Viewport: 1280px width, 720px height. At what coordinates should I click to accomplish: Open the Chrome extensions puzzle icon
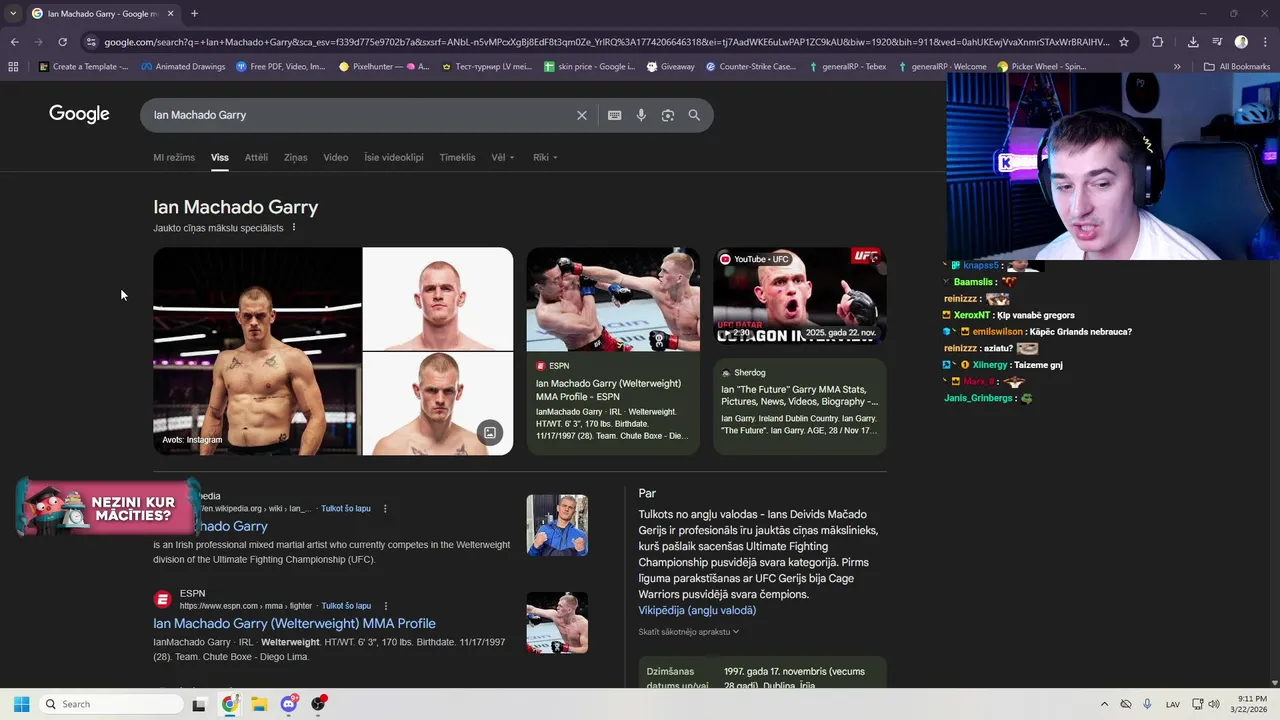point(1158,42)
